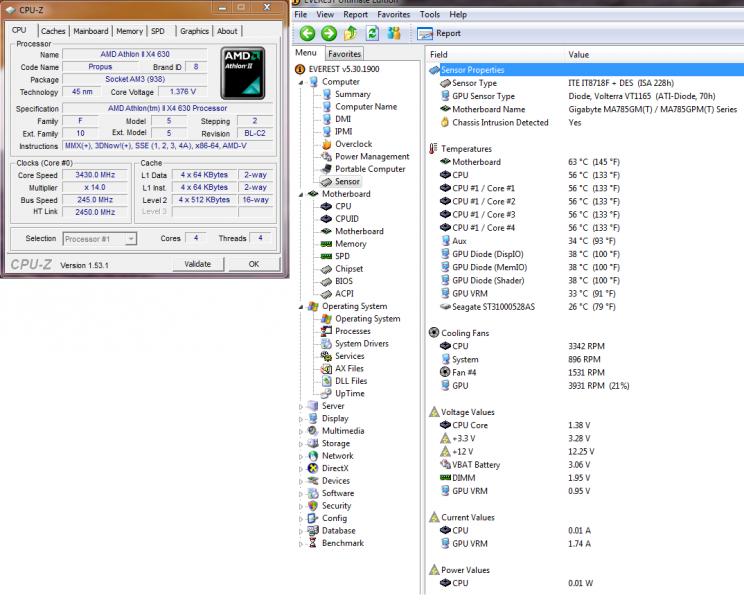Switch to the SPD tab in CPU-Z
The image size is (744, 600).
158,31
